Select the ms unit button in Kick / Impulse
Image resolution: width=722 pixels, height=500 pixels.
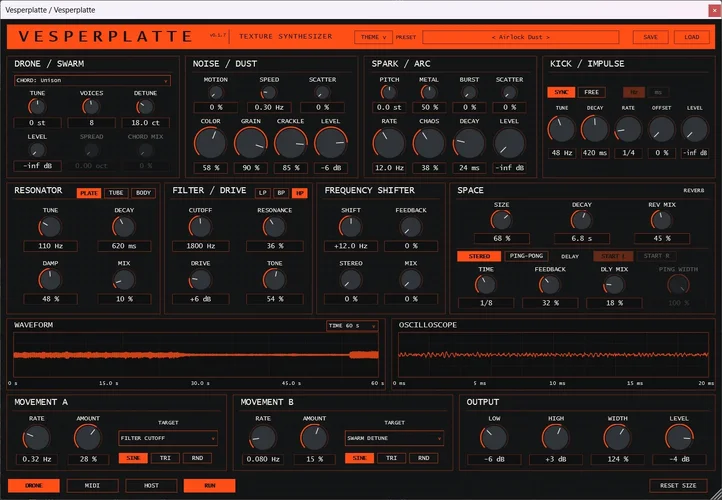tap(658, 92)
